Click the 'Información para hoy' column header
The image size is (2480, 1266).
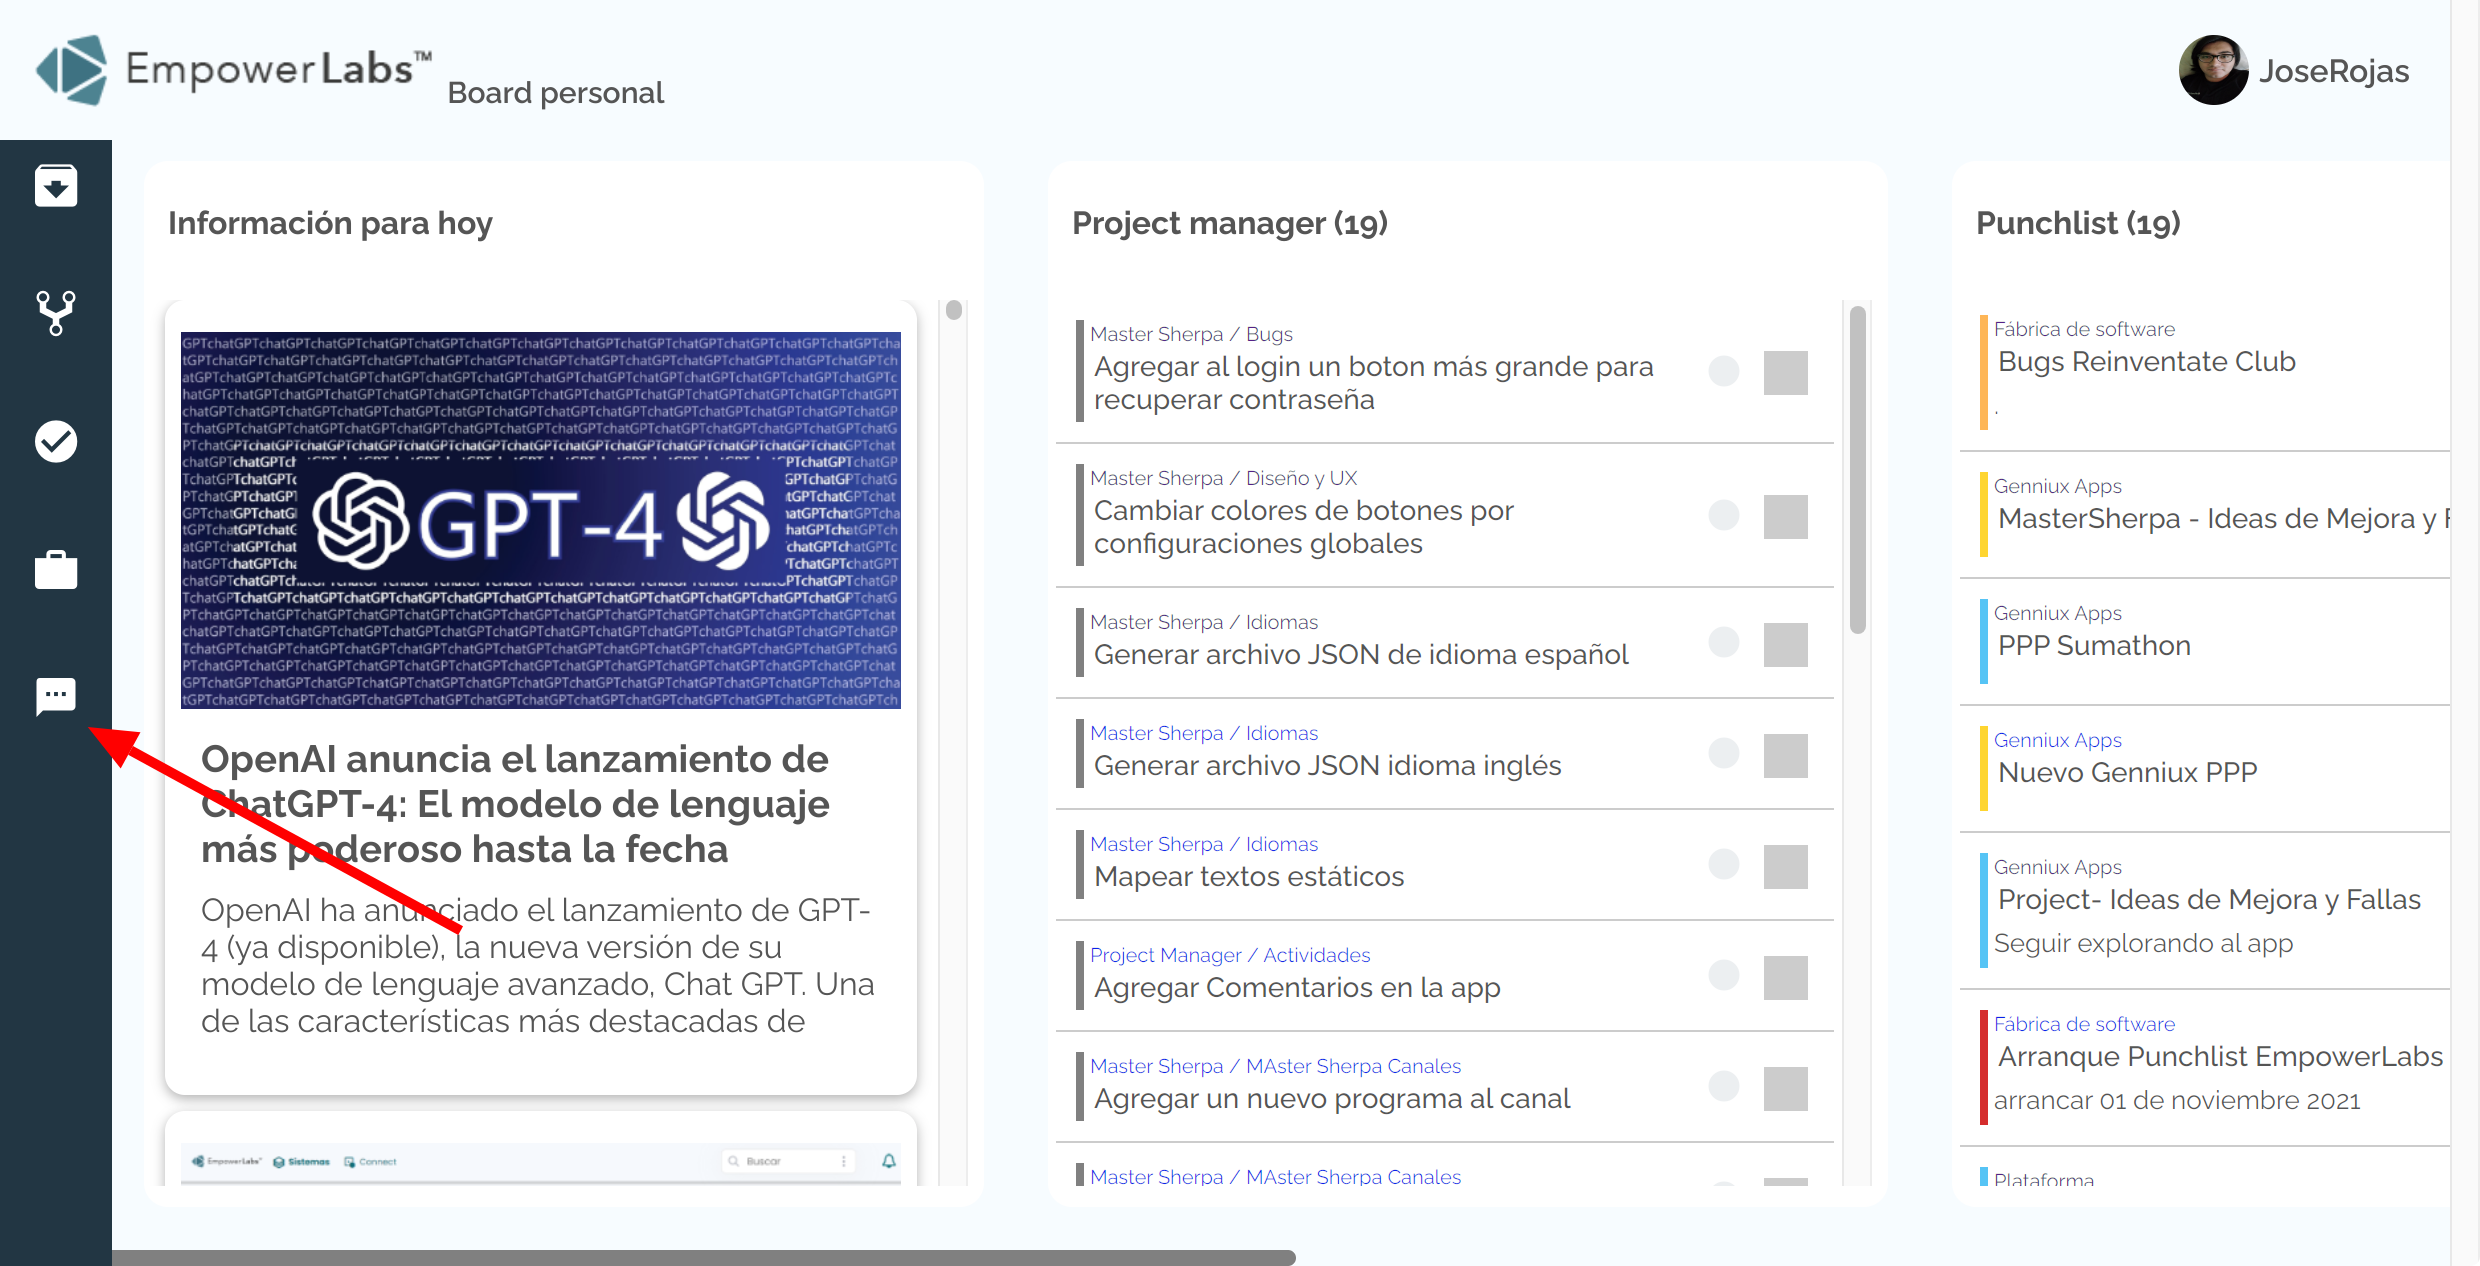click(x=330, y=223)
